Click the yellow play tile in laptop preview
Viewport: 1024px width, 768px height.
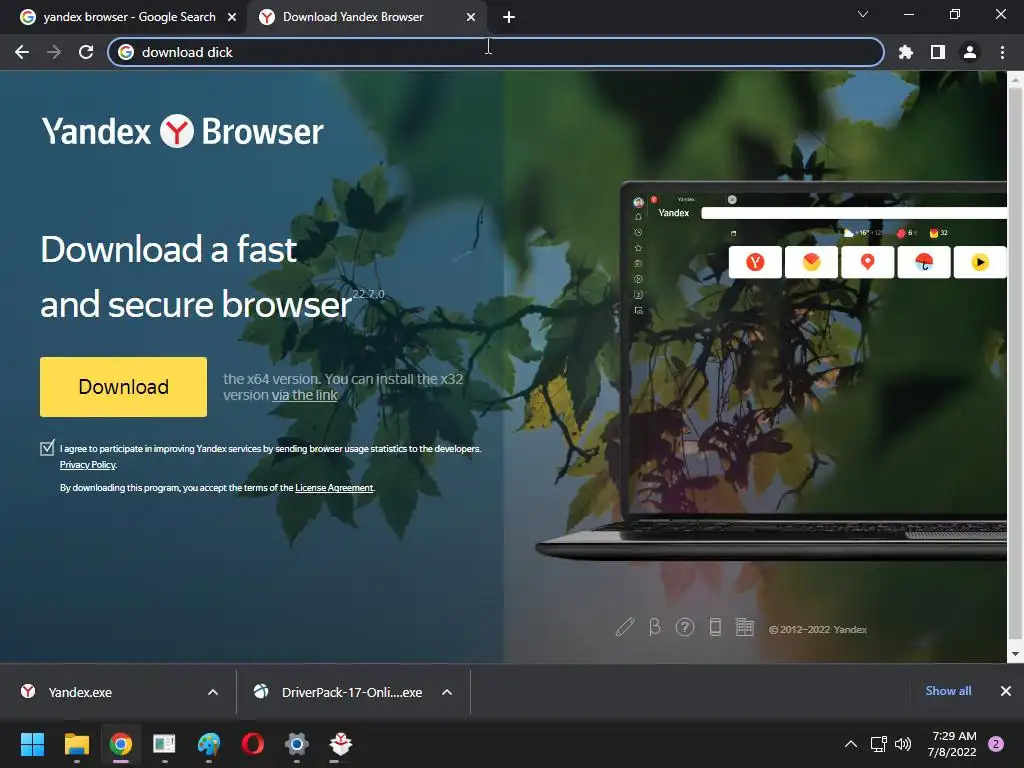pos(980,263)
